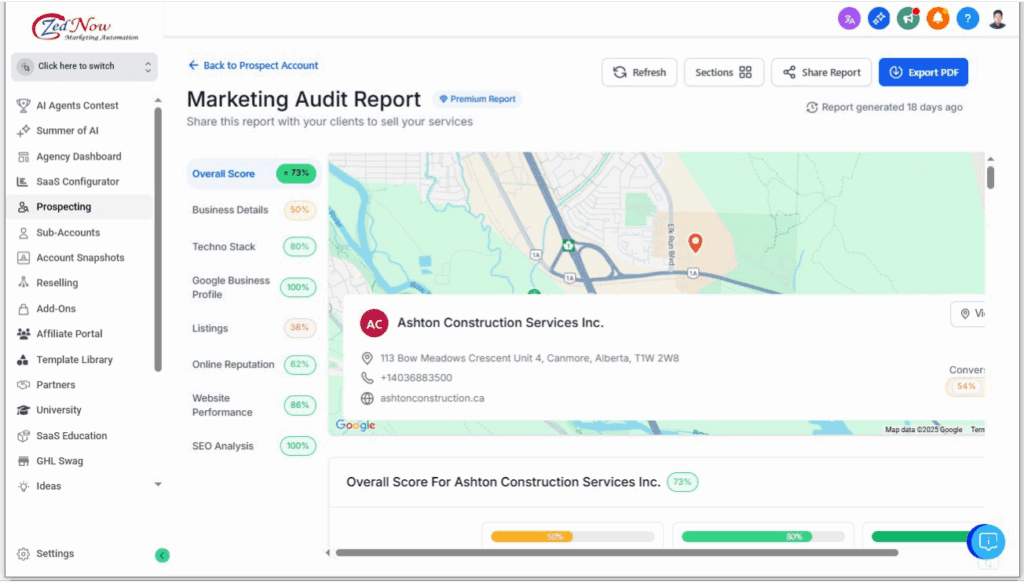Screen dimensions: 1024x583
Task: Click the Export PDF button
Action: 923,72
